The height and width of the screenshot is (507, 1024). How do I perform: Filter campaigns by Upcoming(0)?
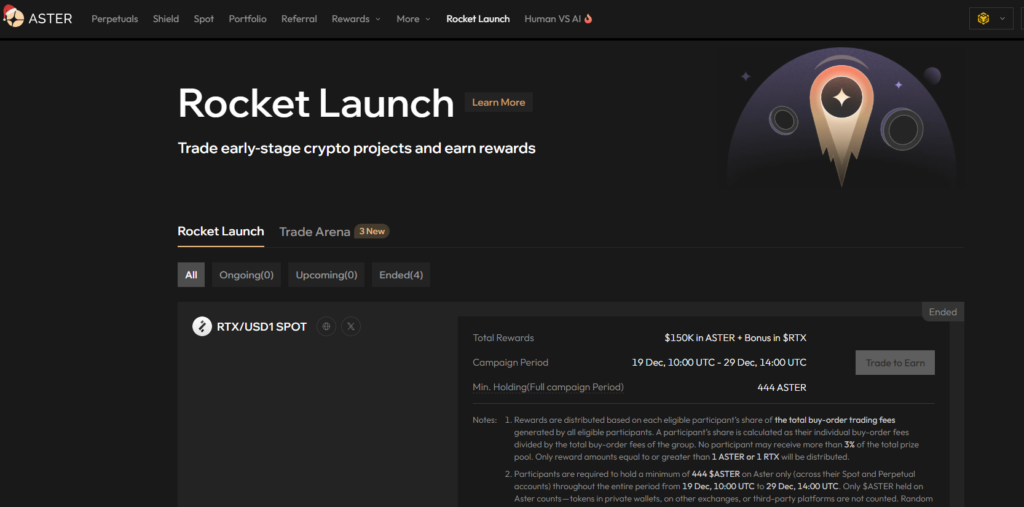click(326, 275)
